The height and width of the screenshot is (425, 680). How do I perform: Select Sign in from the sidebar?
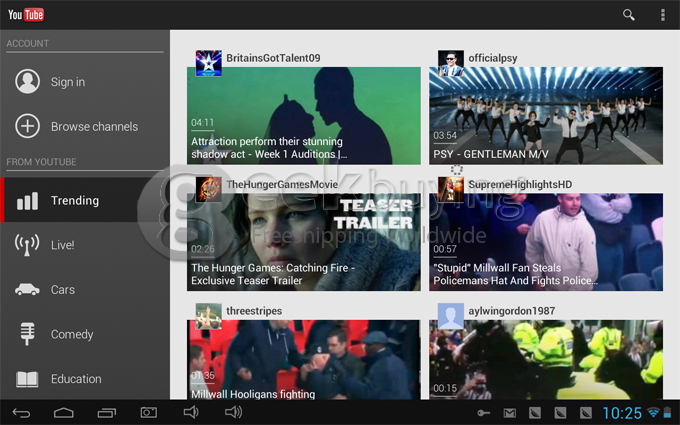point(85,82)
